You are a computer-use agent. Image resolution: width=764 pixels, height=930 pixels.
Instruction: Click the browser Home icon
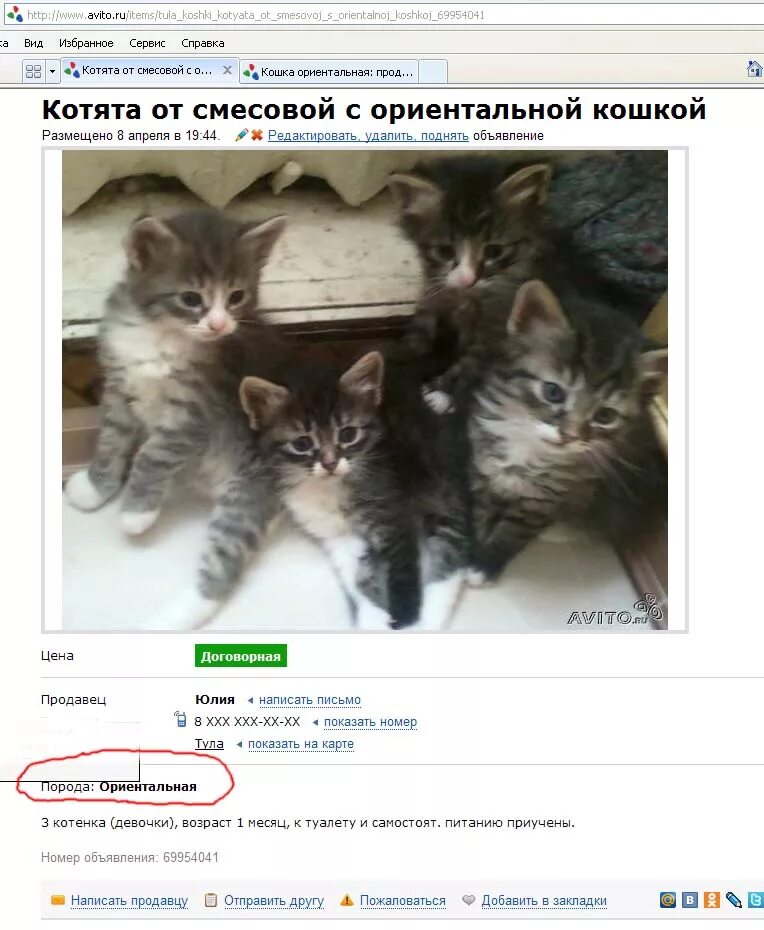point(755,69)
